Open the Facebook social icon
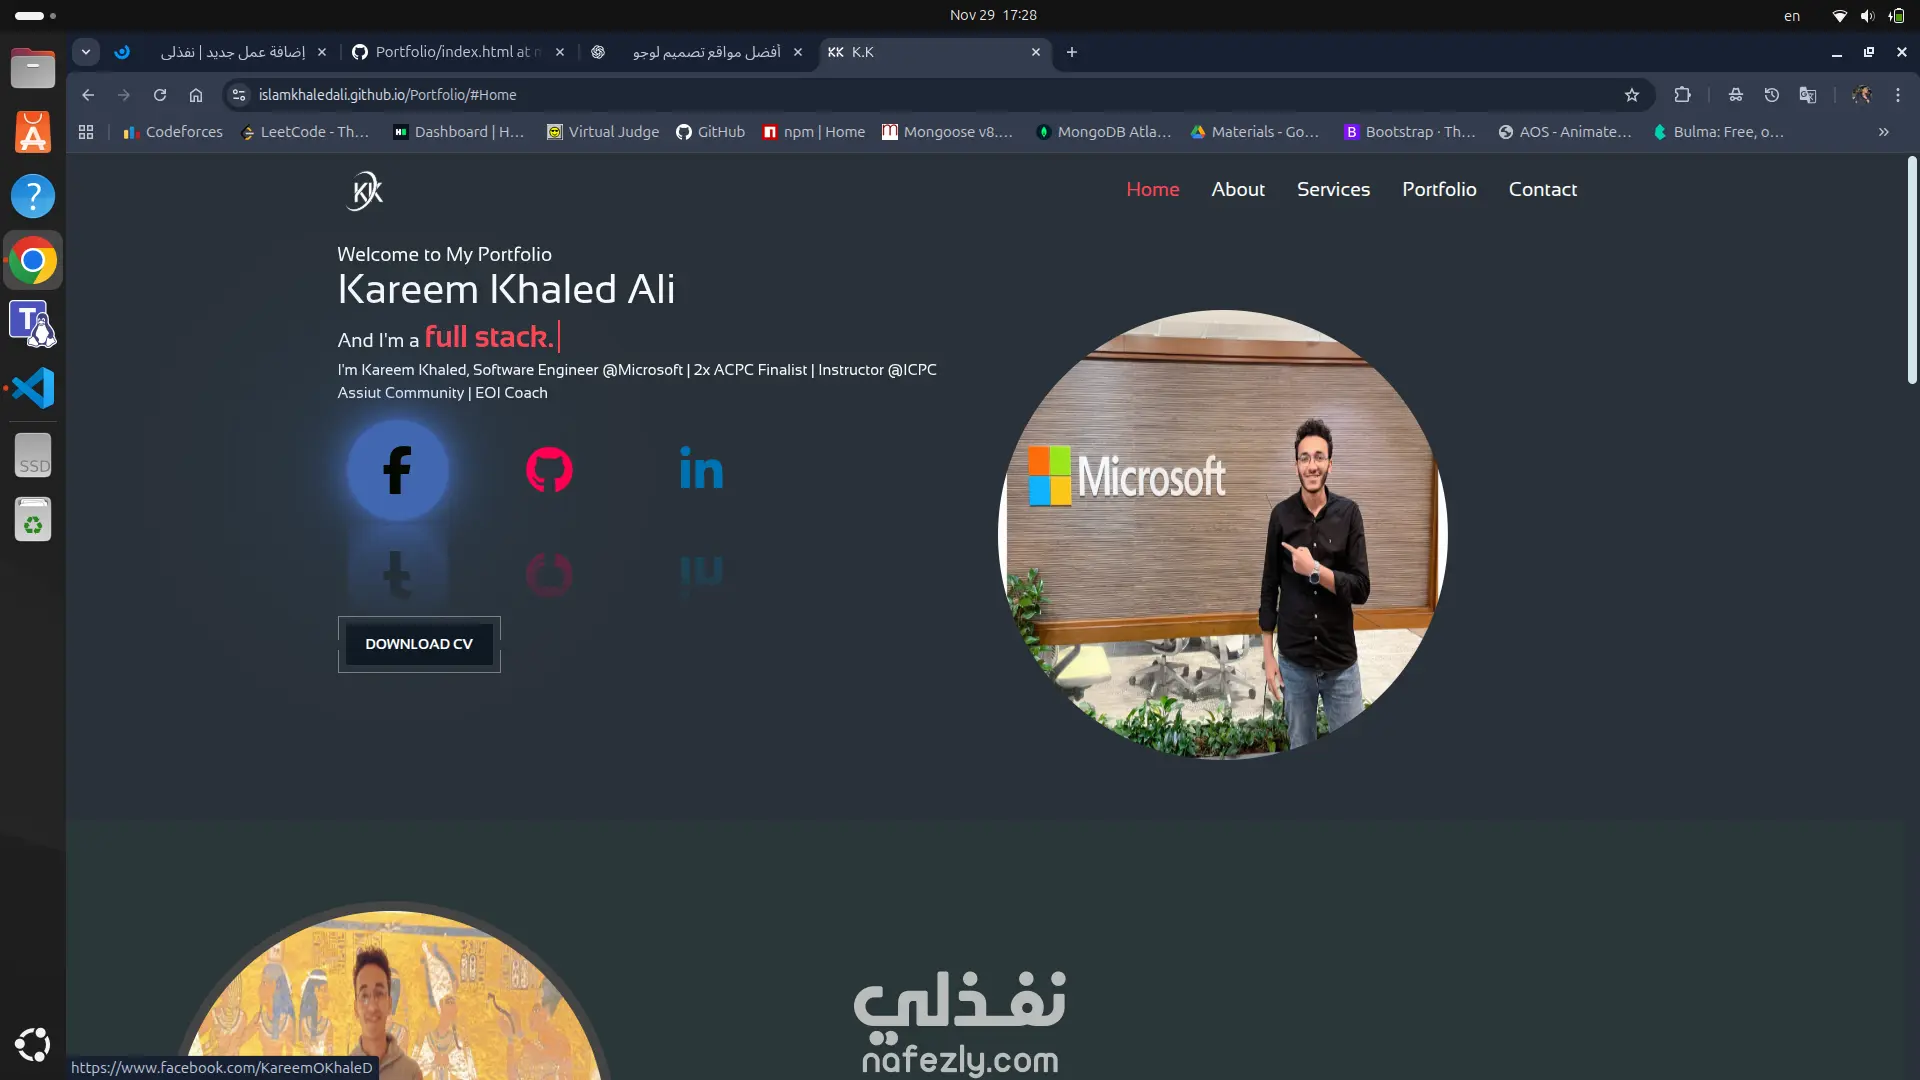 point(397,470)
